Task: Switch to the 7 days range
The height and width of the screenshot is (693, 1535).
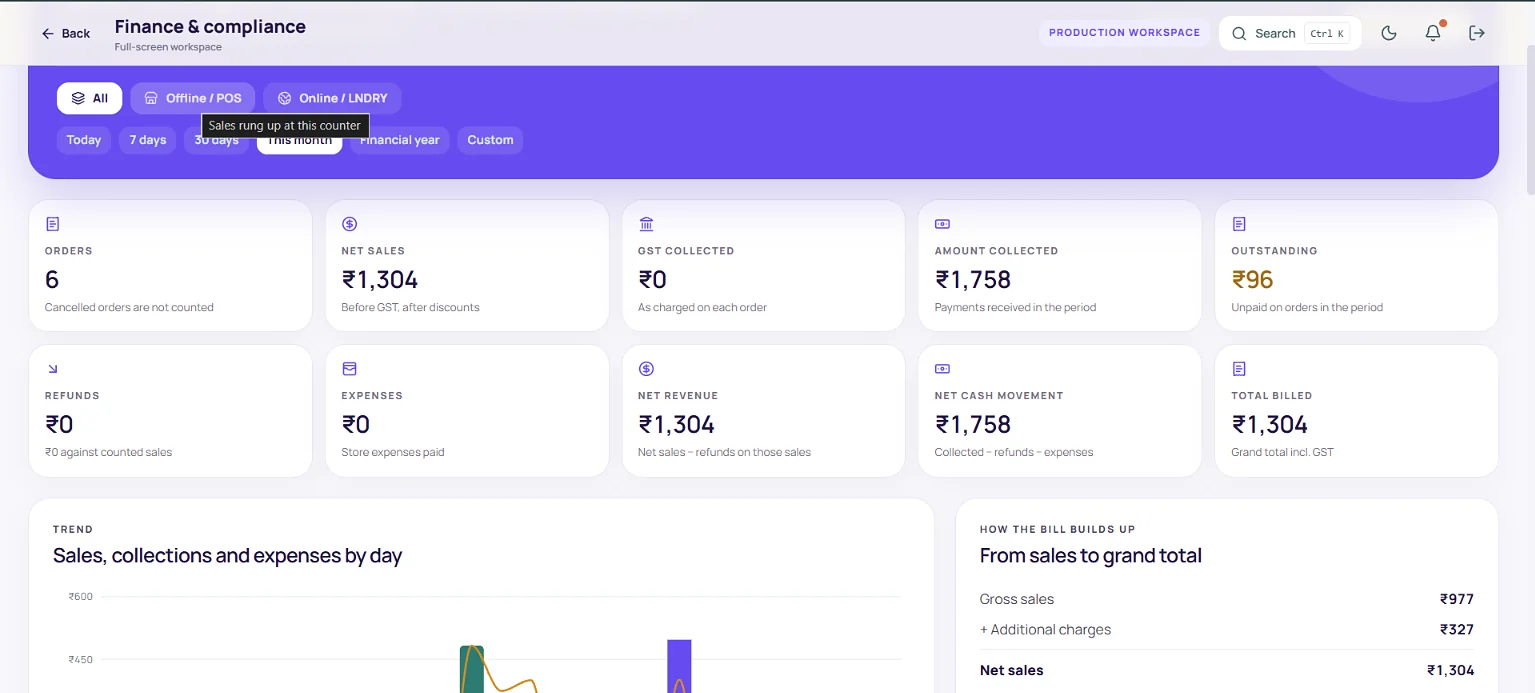Action: (148, 140)
